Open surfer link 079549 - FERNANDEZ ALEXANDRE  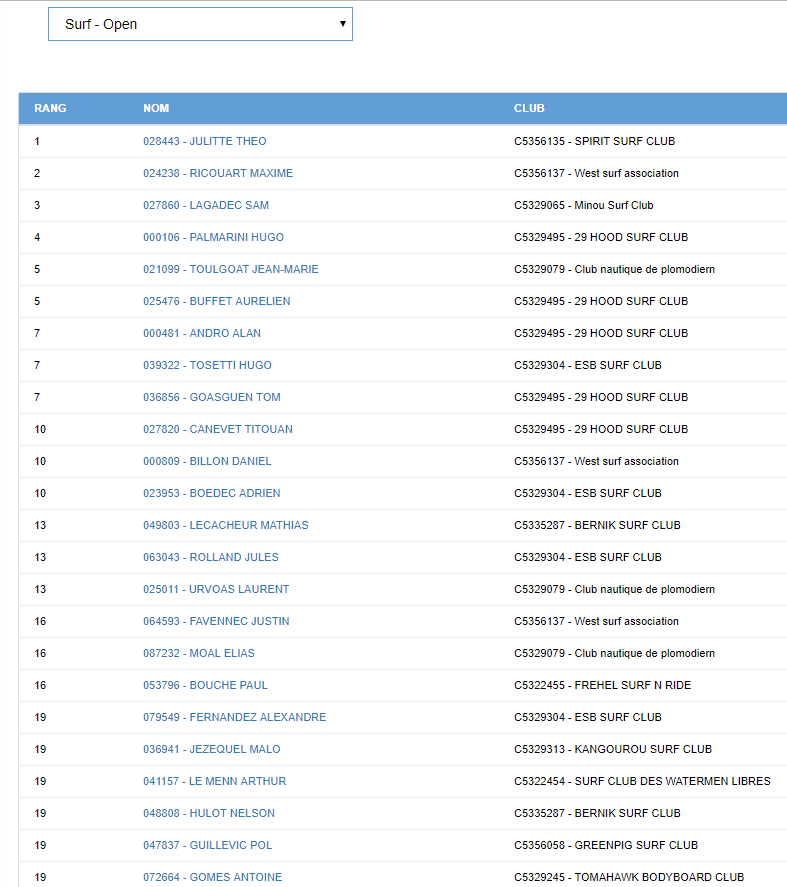click(235, 717)
